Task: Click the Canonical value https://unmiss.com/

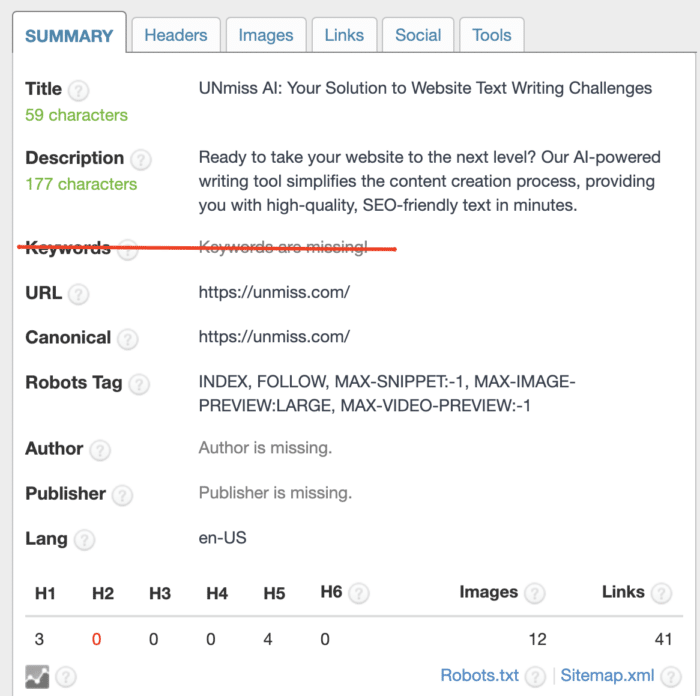Action: pyautogui.click(x=274, y=337)
